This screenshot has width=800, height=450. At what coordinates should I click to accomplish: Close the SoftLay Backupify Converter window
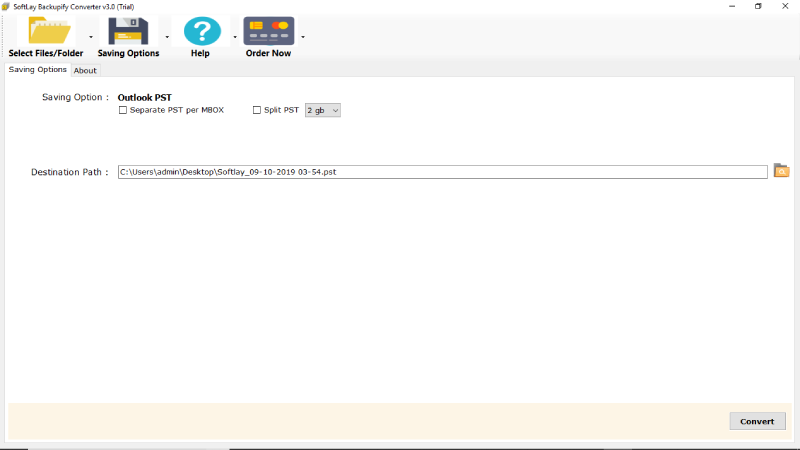pyautogui.click(x=785, y=7)
